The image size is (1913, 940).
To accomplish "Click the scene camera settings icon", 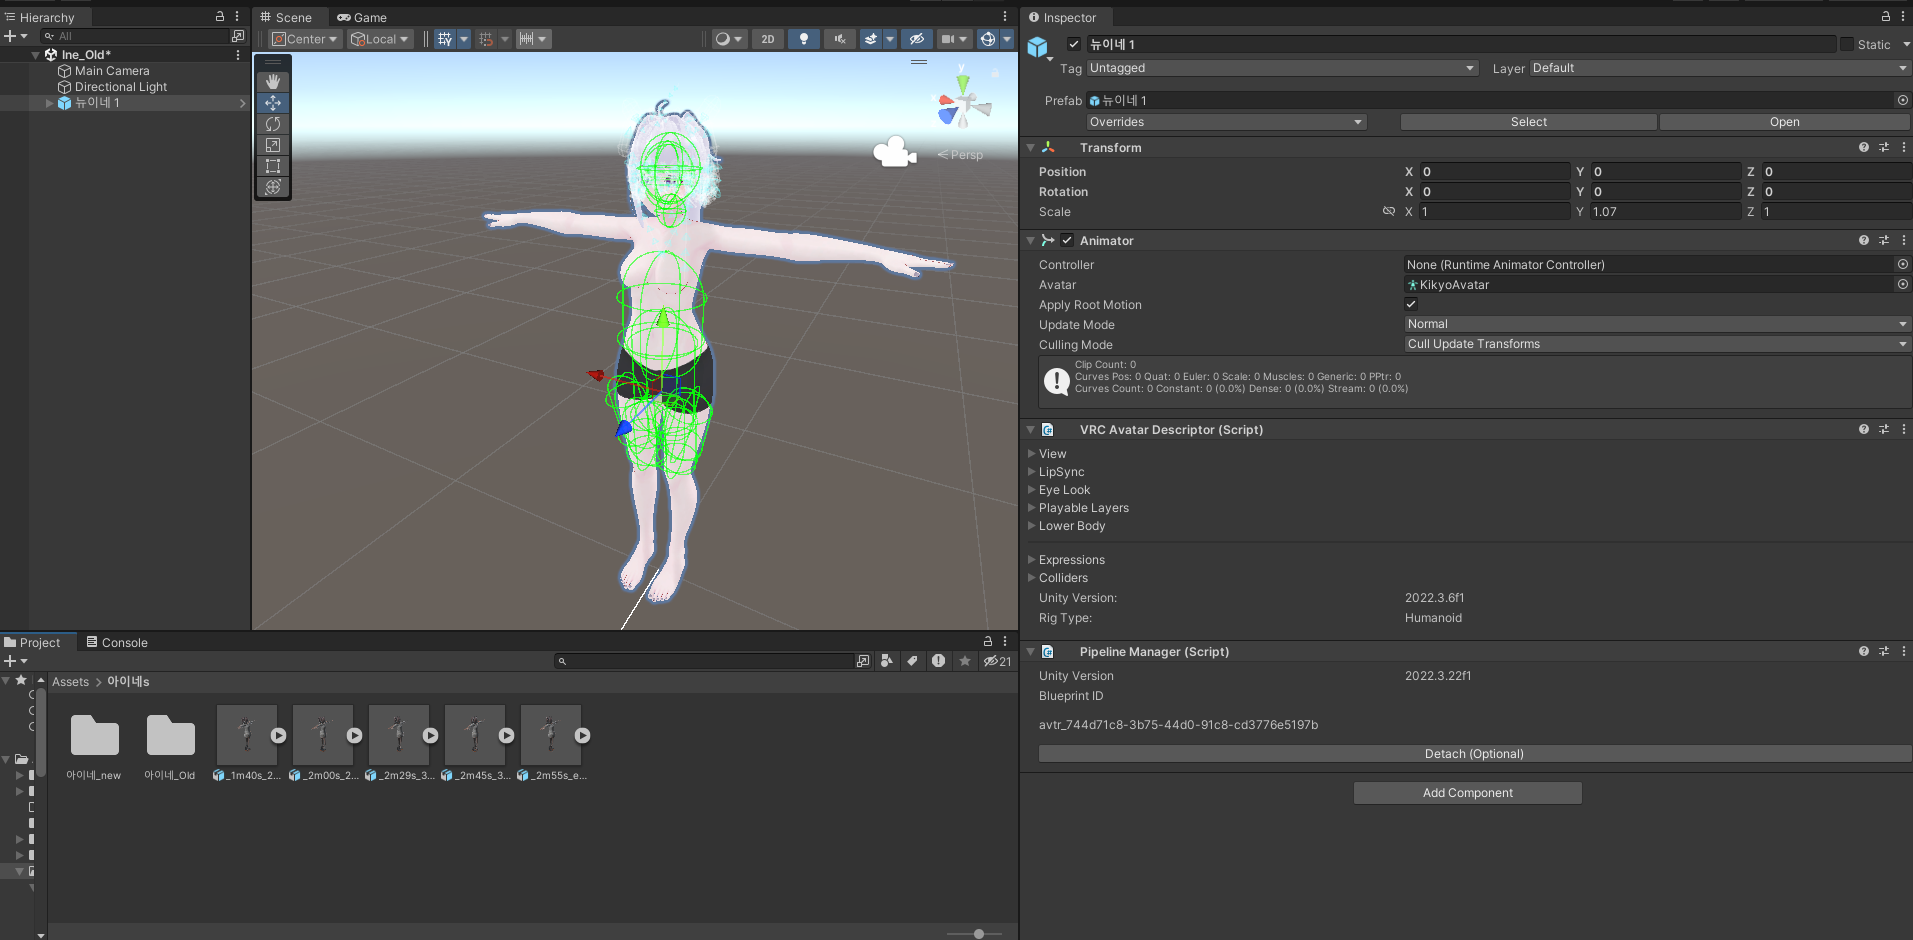I will click(x=947, y=39).
